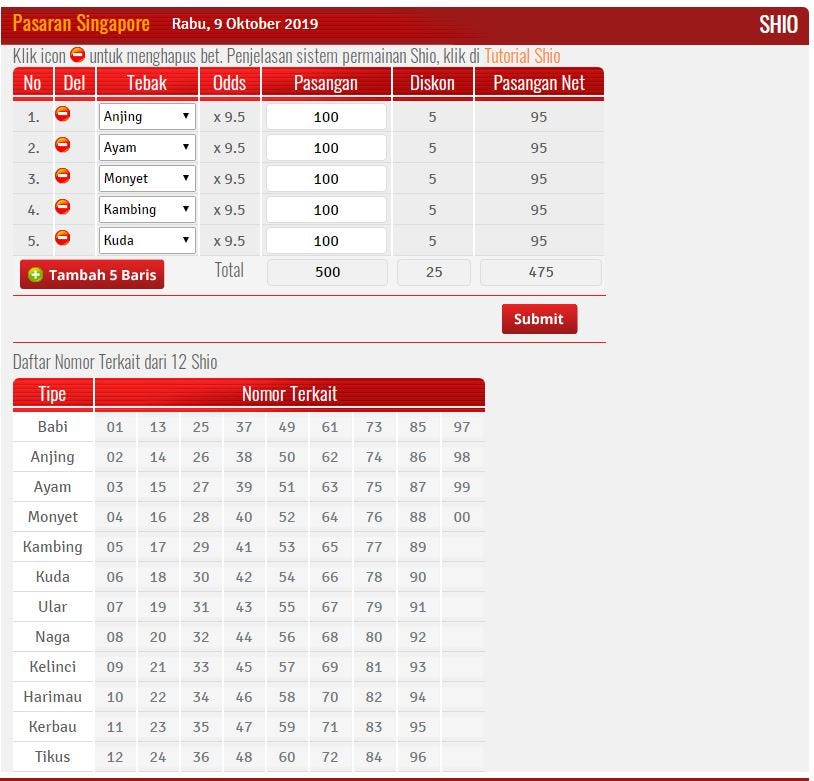Viewport: 814px width, 781px height.
Task: Click bet amount field for the Kambing row
Action: coord(326,210)
